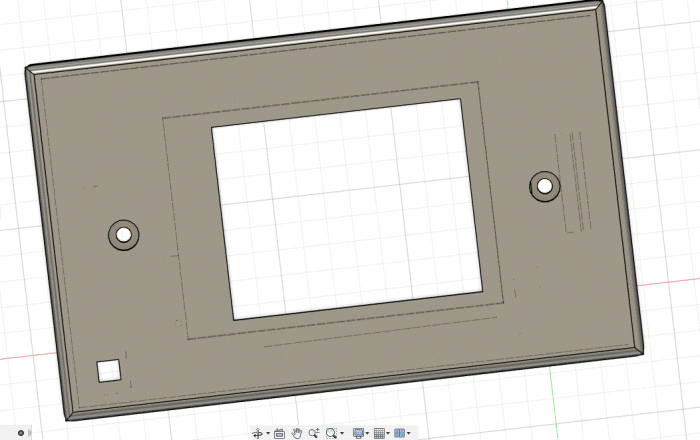The width and height of the screenshot is (700, 440).
Task: Open the zoom options dropdown arrow
Action: pyautogui.click(x=342, y=433)
